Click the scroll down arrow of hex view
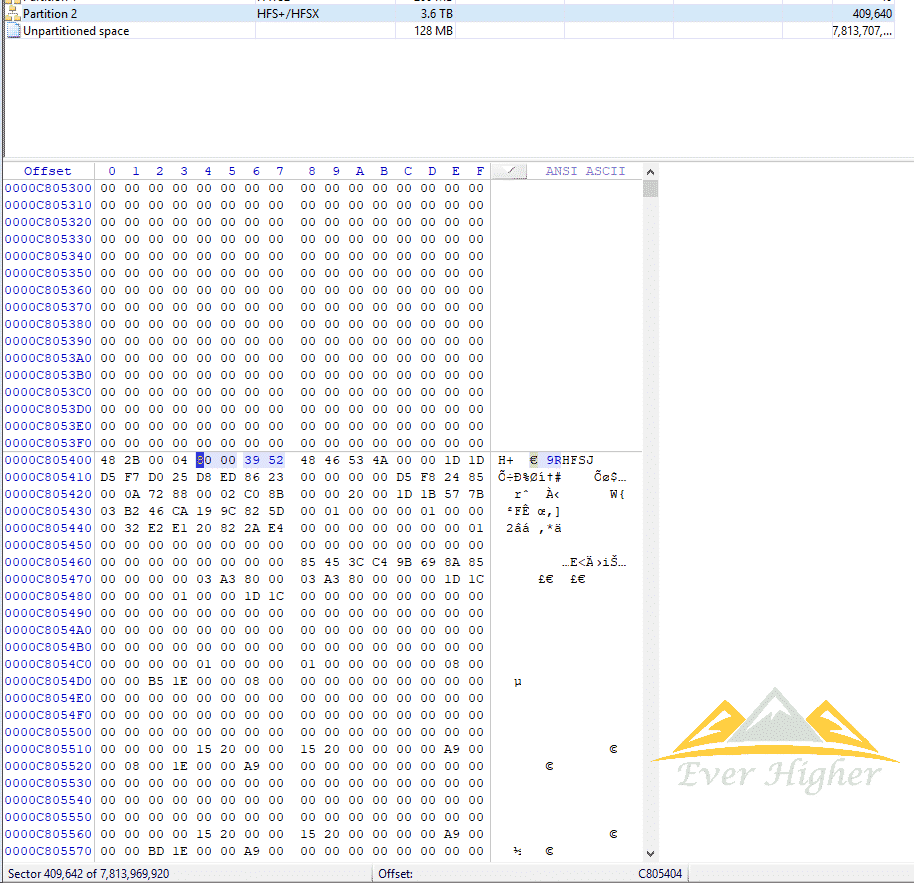 (651, 853)
